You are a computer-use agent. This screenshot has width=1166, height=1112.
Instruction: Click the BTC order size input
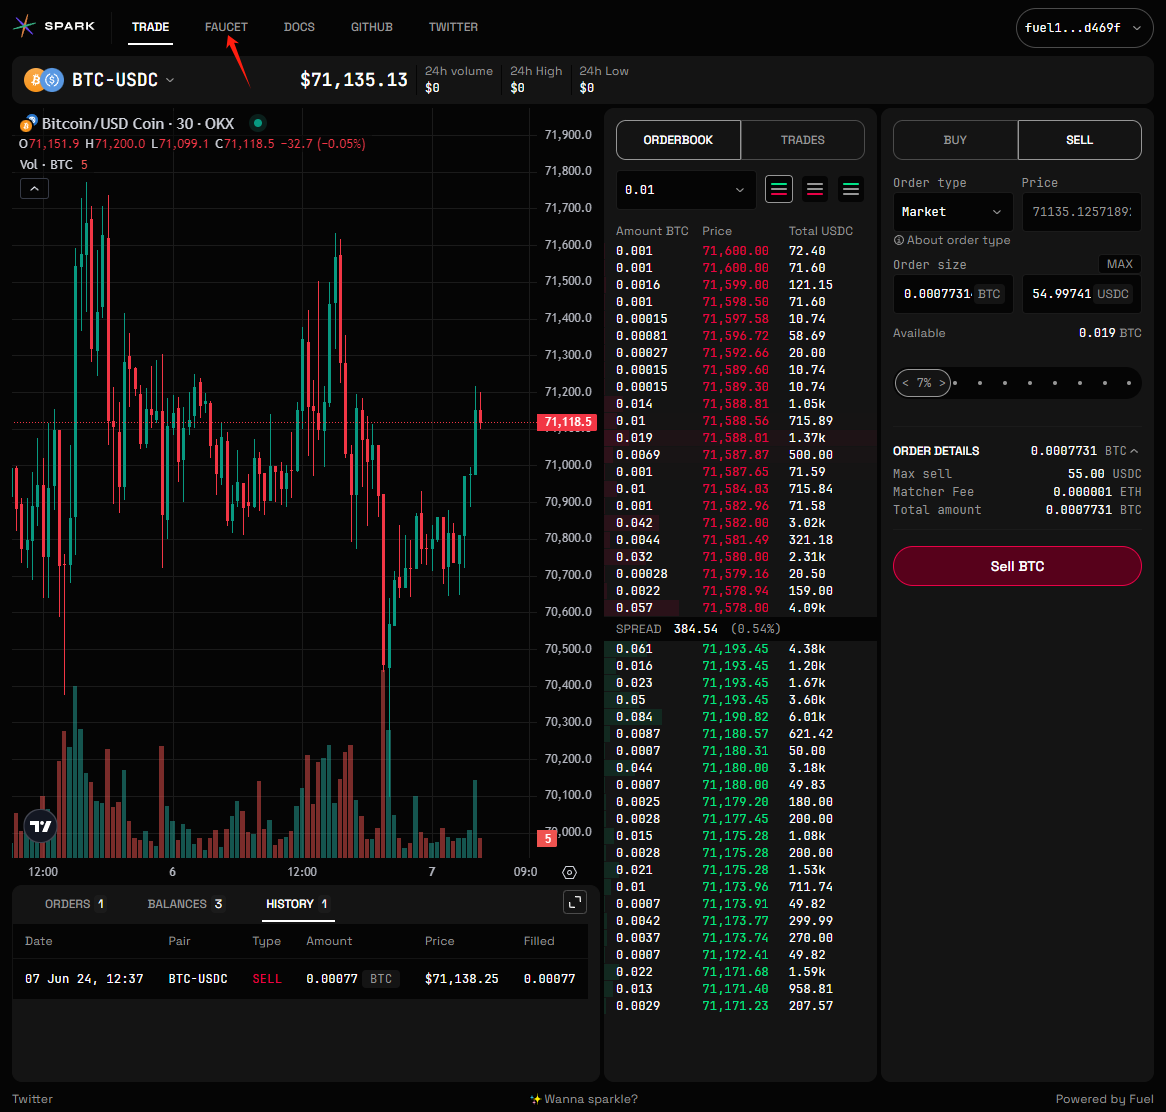(x=953, y=294)
